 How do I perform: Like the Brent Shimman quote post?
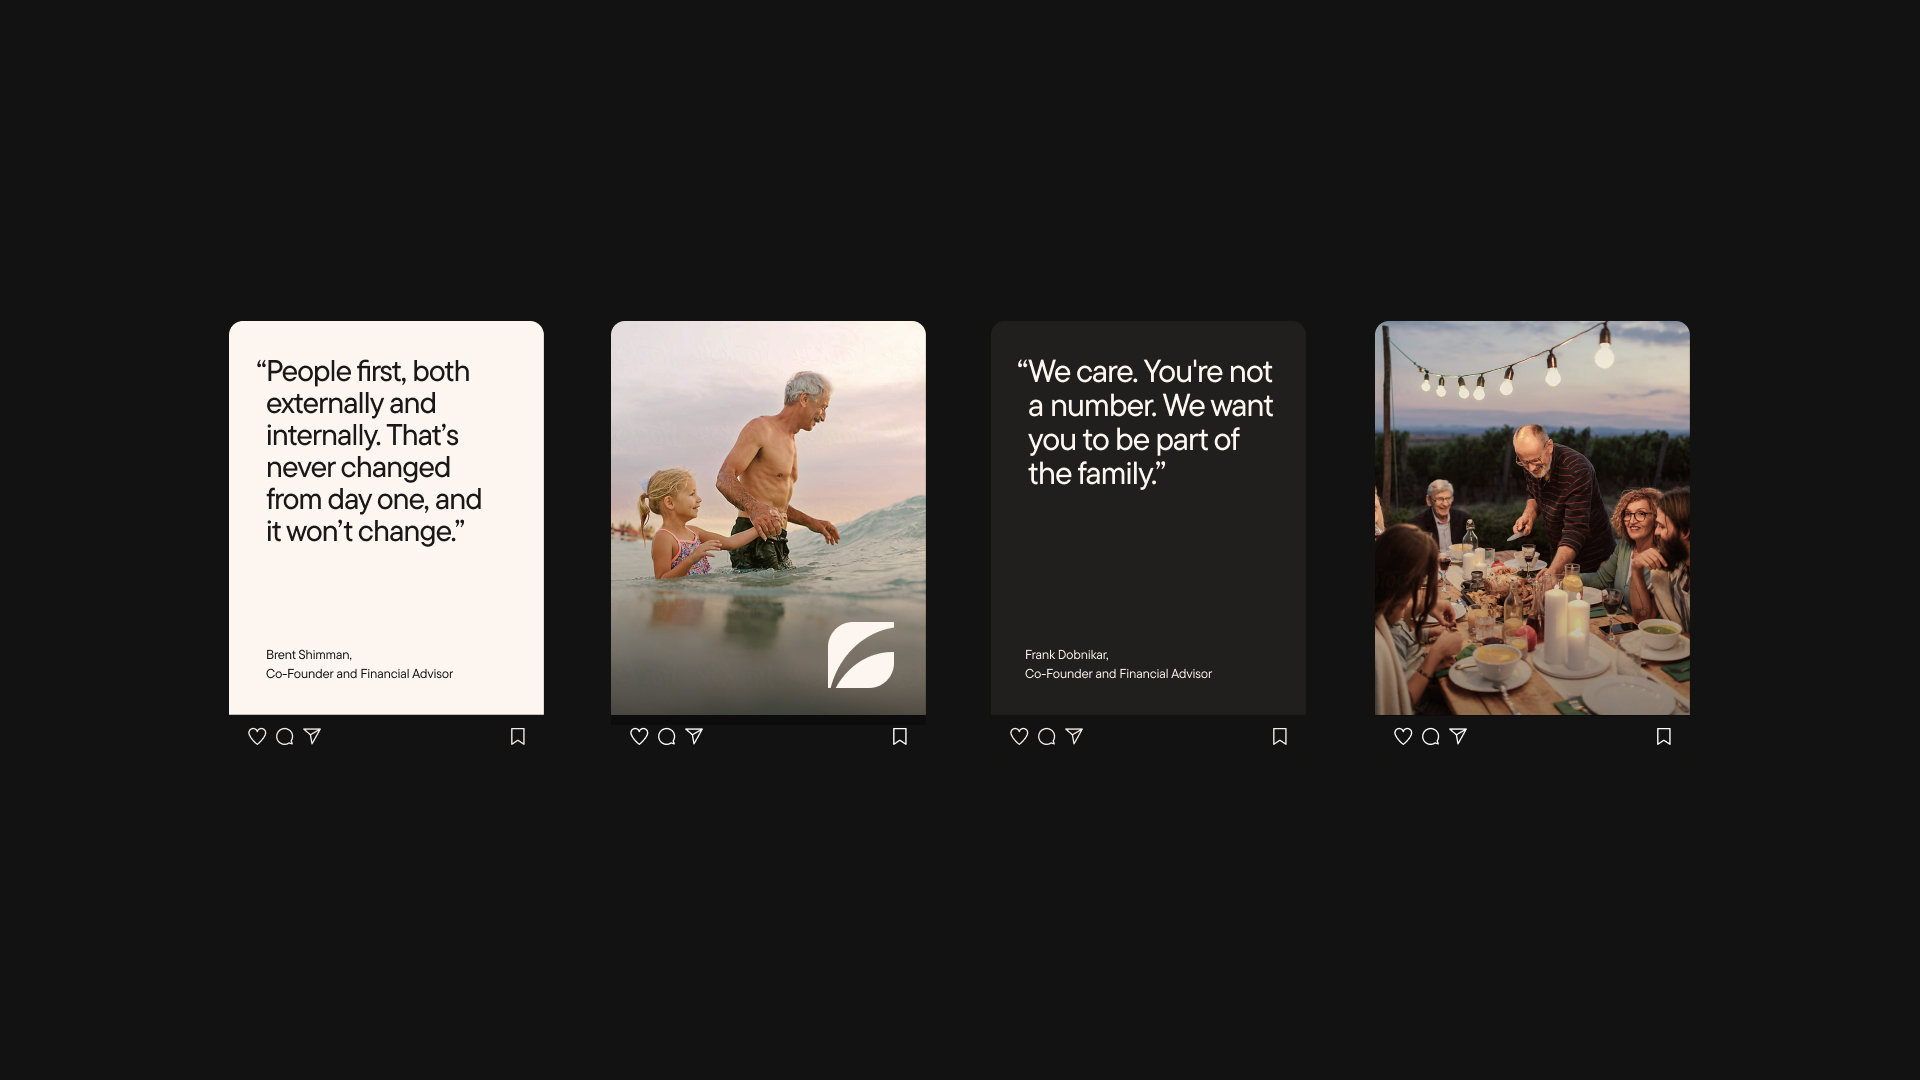pyautogui.click(x=257, y=736)
